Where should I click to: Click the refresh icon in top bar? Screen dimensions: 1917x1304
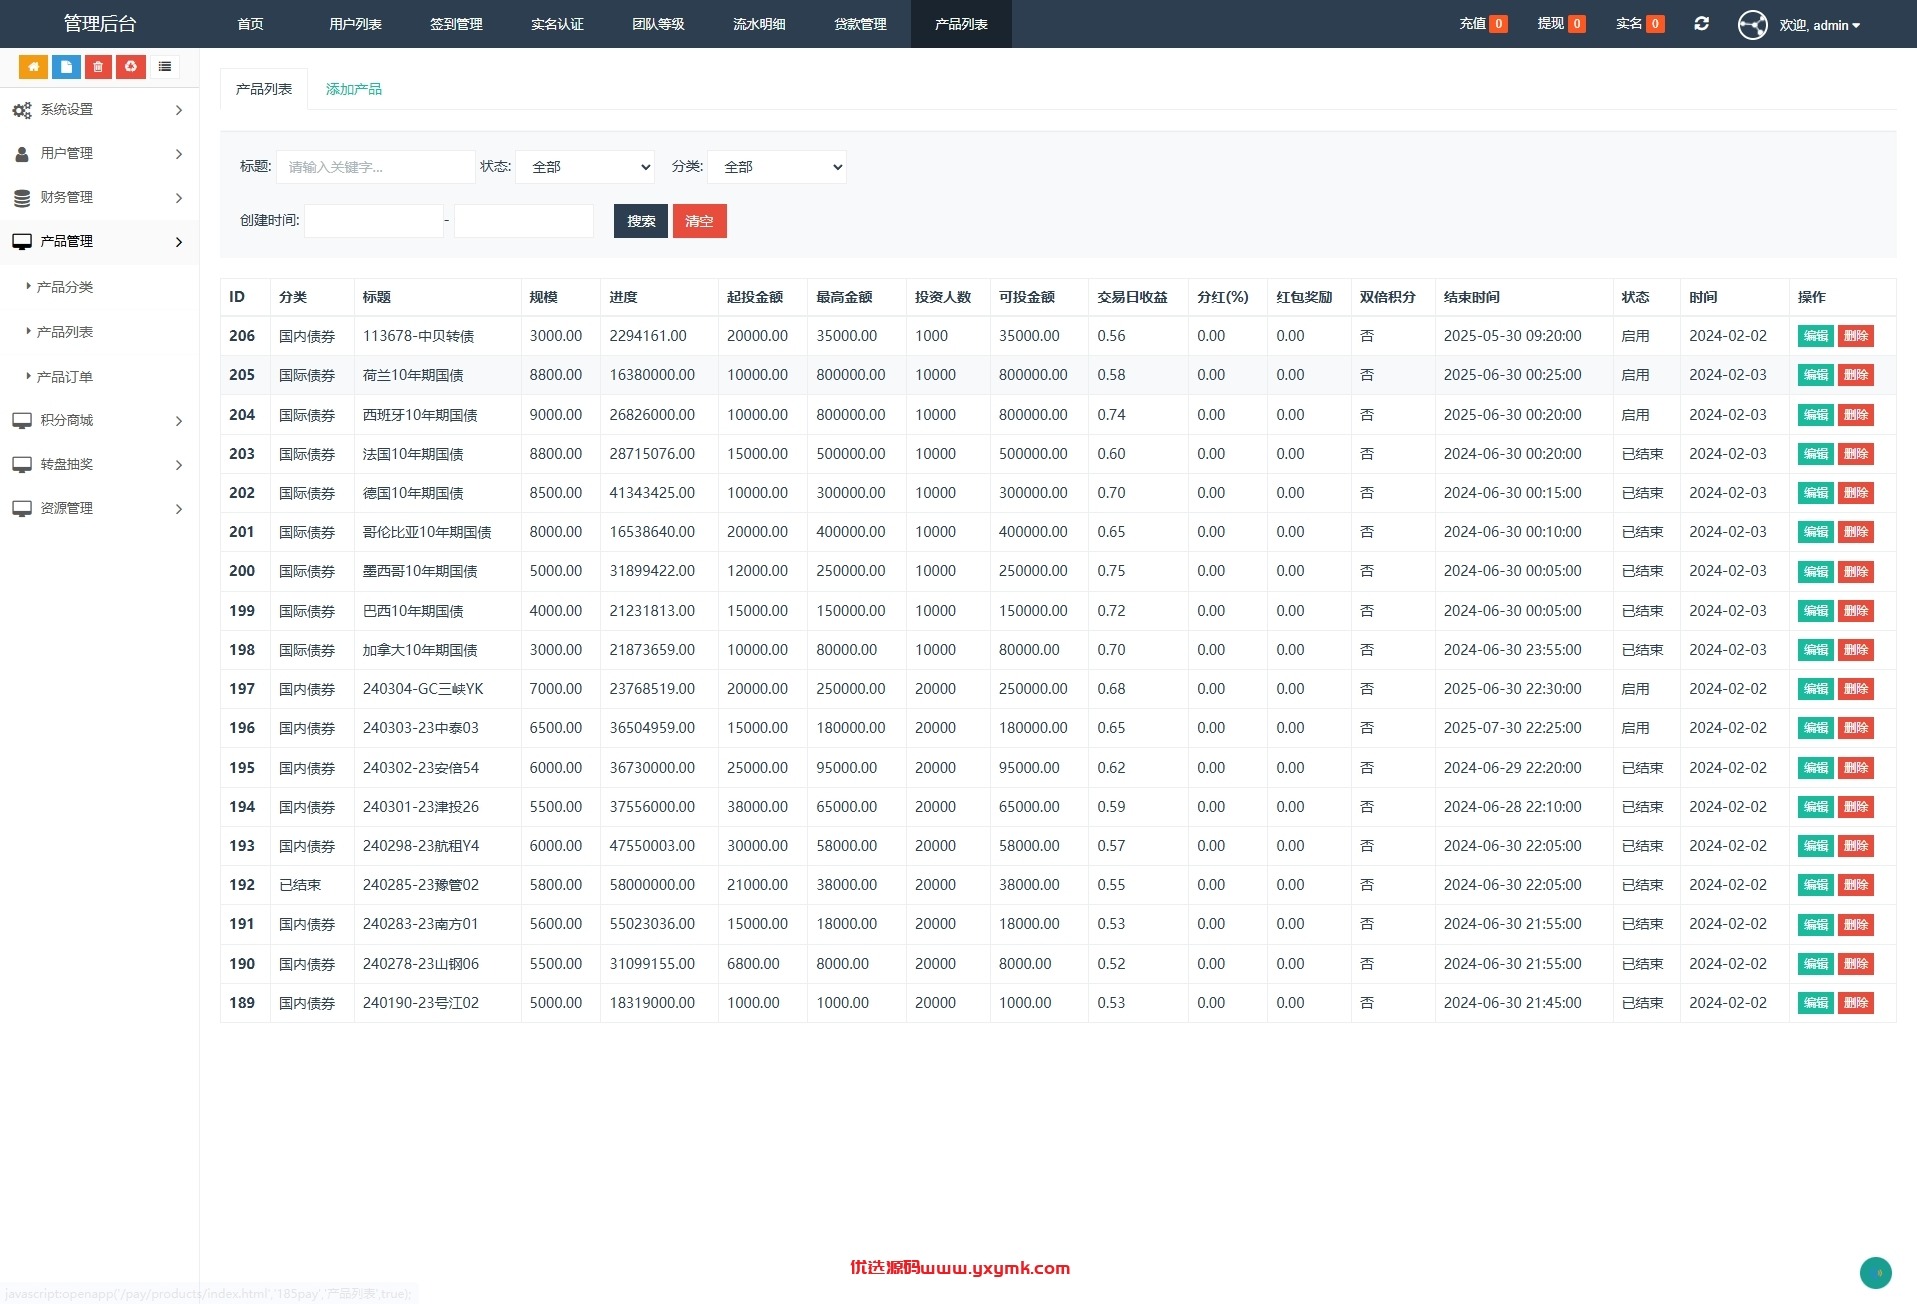click(x=1701, y=24)
